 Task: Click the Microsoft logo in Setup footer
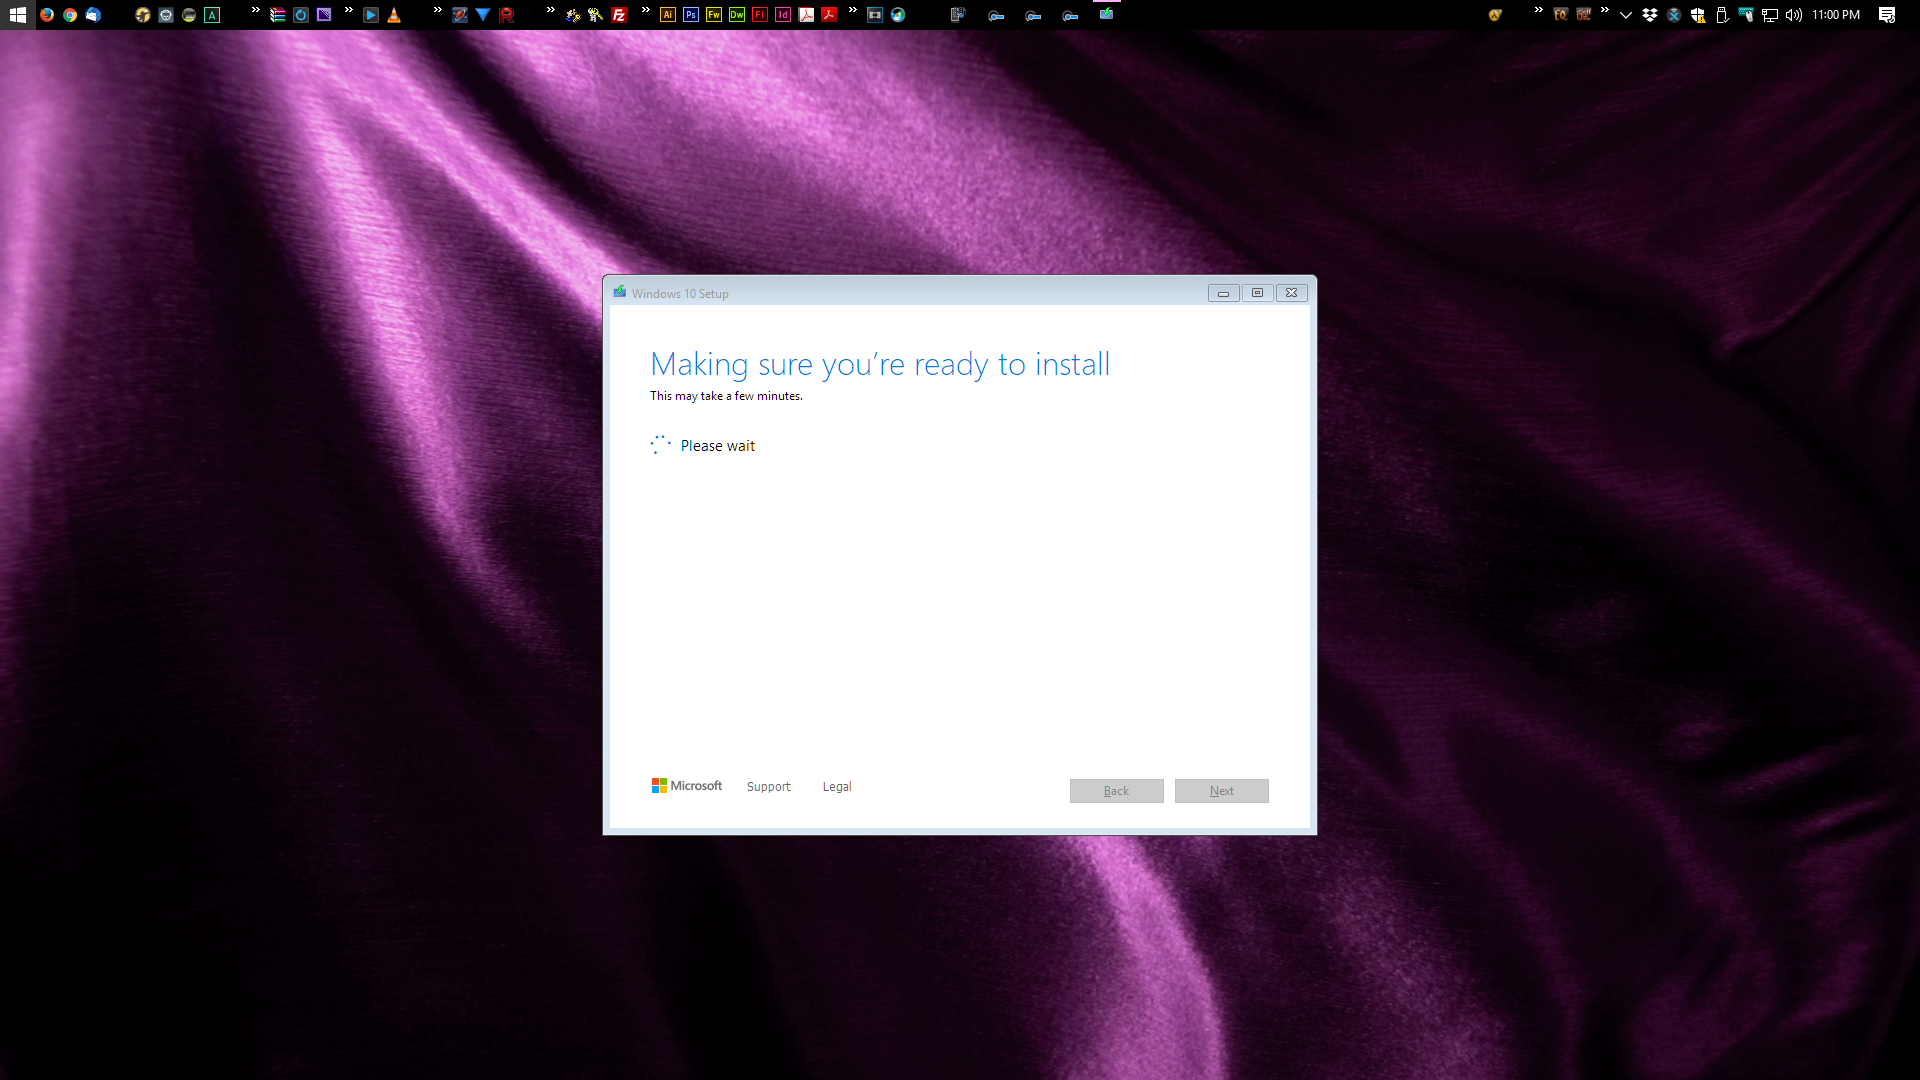point(687,786)
